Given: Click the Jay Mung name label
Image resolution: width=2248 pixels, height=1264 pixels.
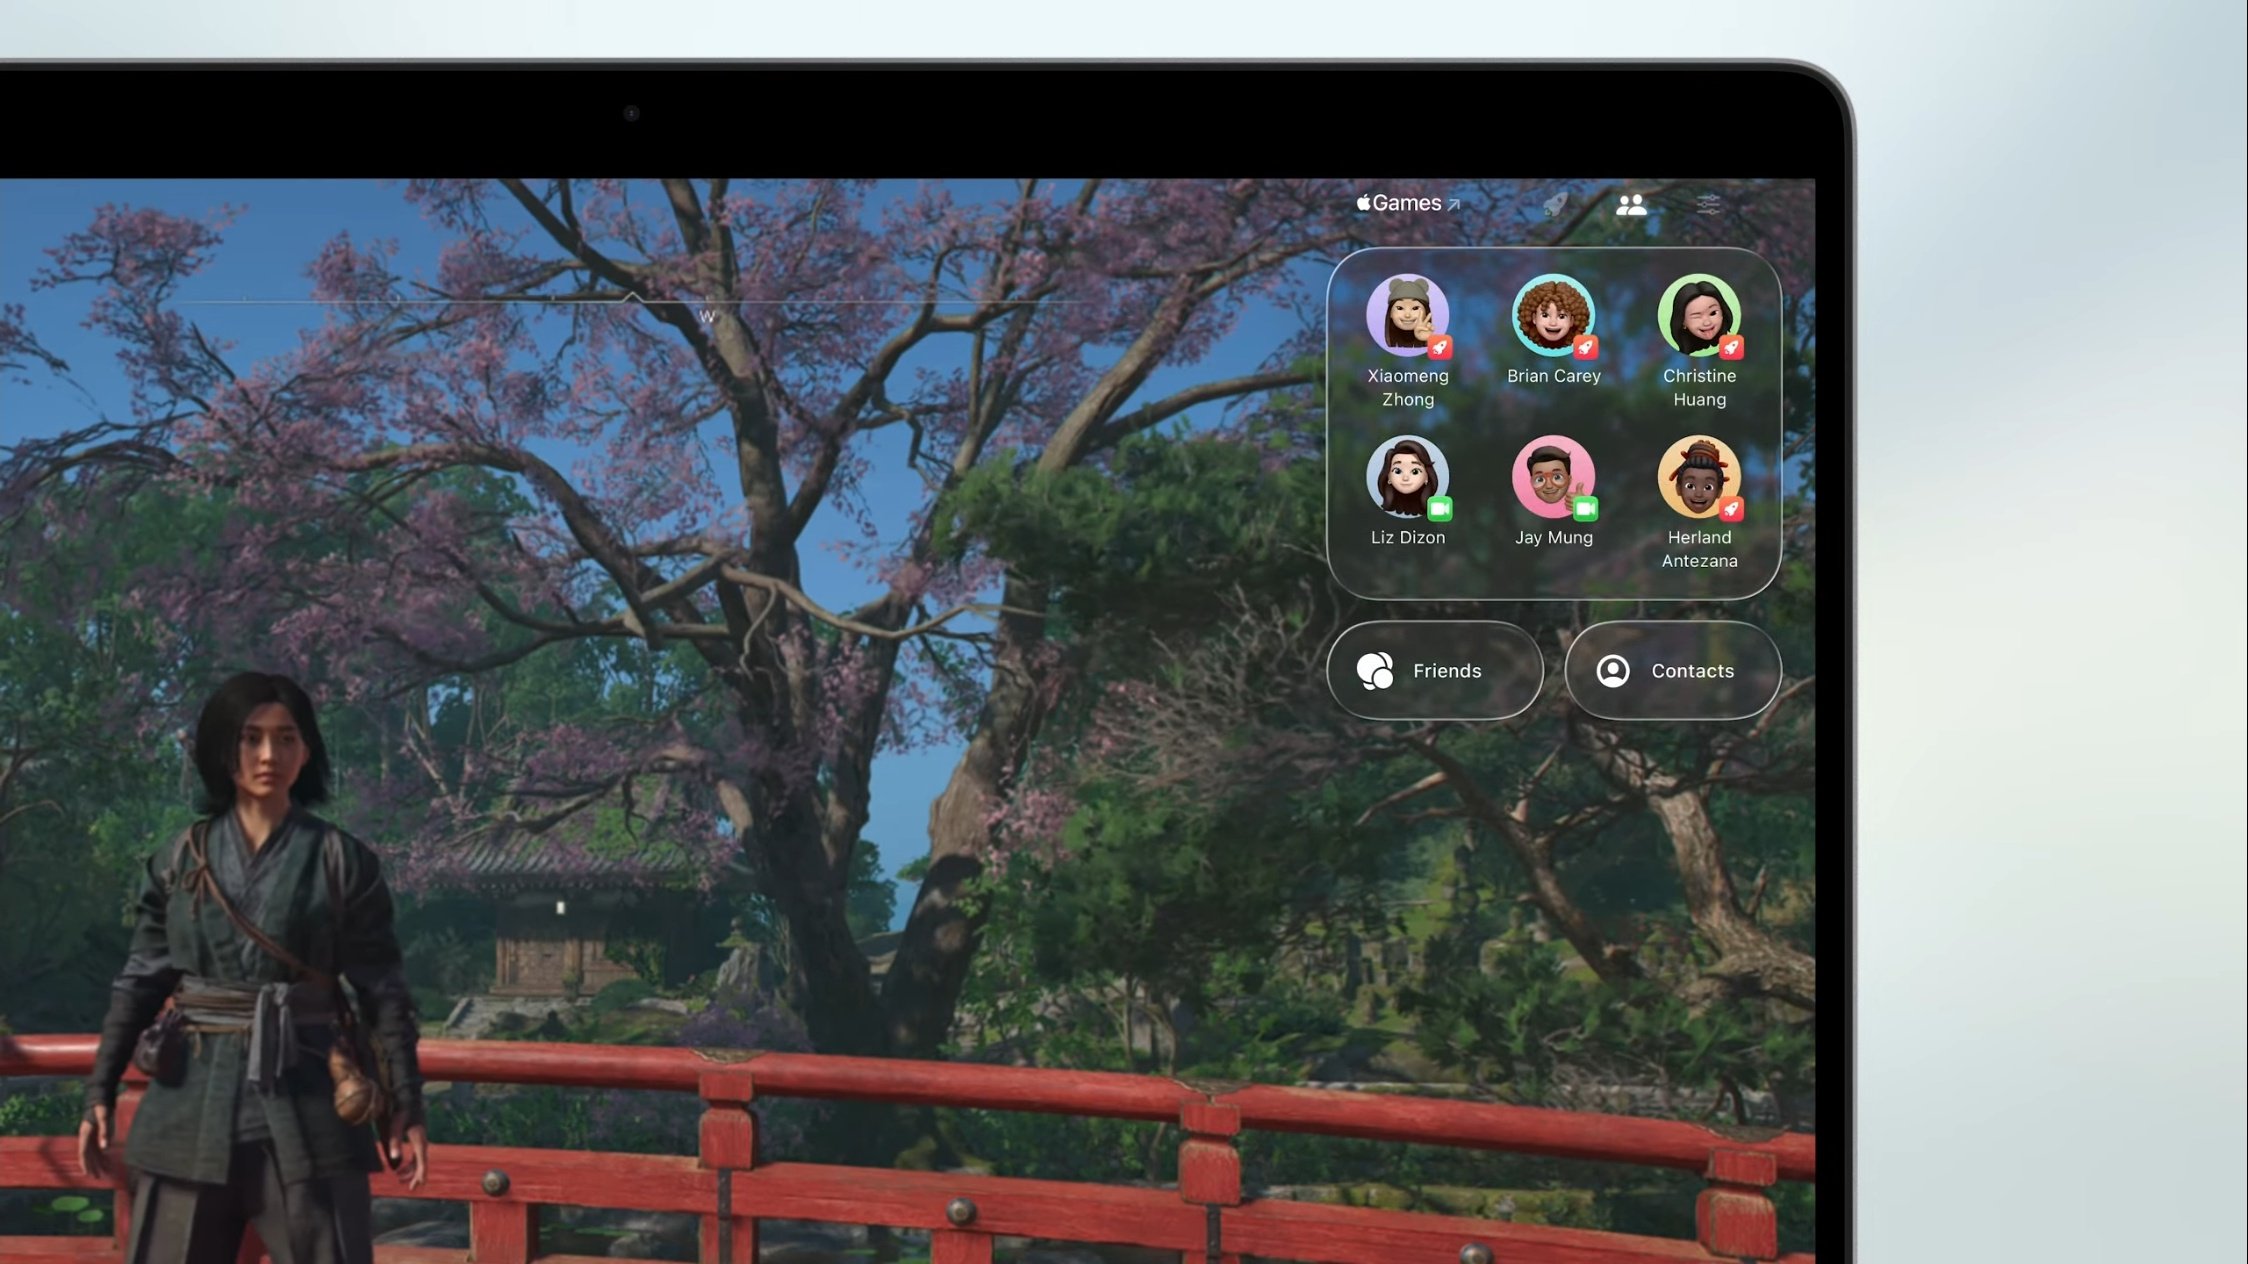Looking at the screenshot, I should (1553, 537).
